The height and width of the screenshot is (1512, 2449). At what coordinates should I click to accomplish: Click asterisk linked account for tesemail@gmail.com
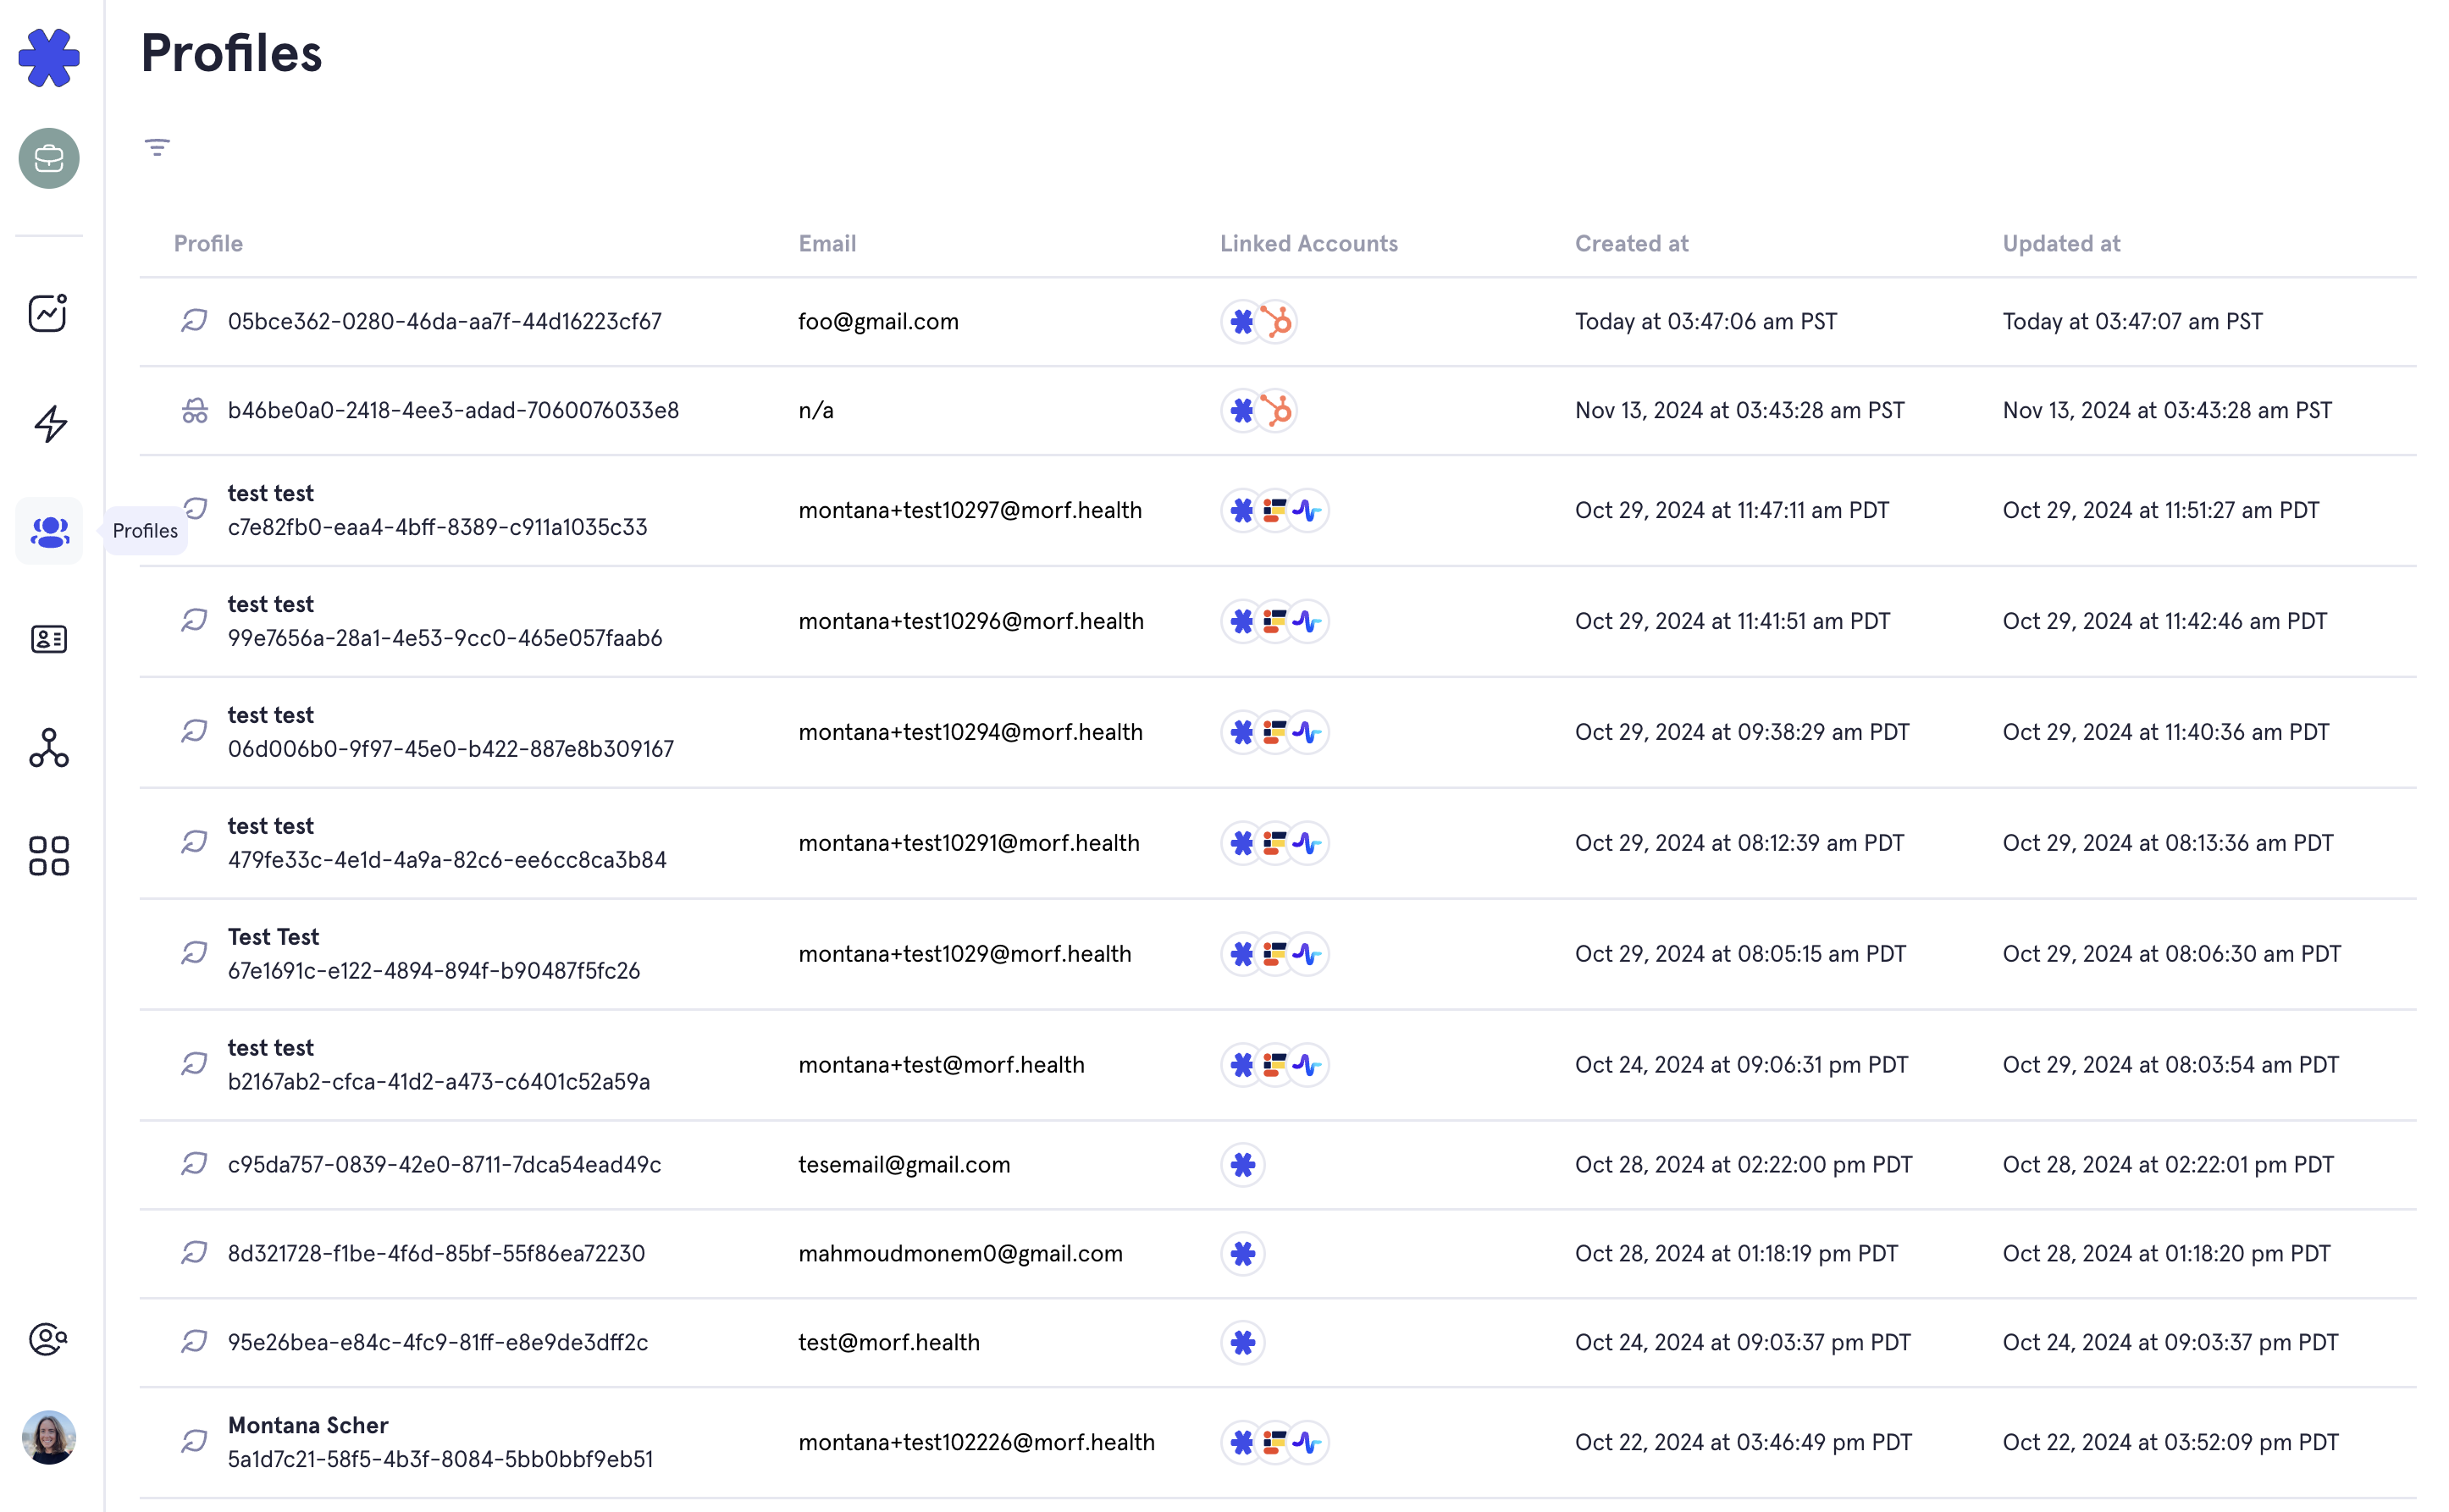(x=1243, y=1165)
